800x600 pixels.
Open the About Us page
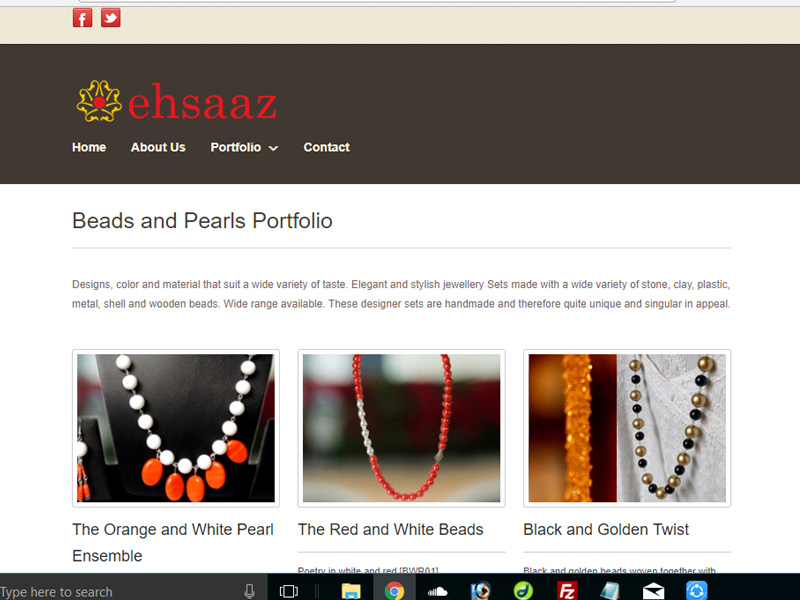click(x=158, y=147)
